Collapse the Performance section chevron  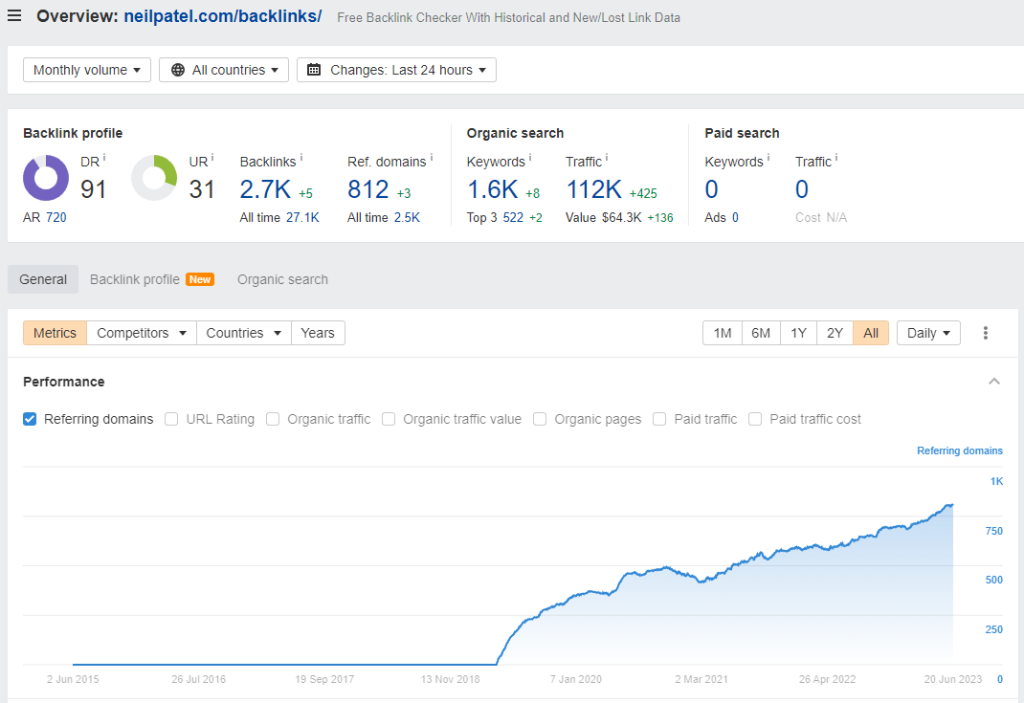(x=994, y=381)
